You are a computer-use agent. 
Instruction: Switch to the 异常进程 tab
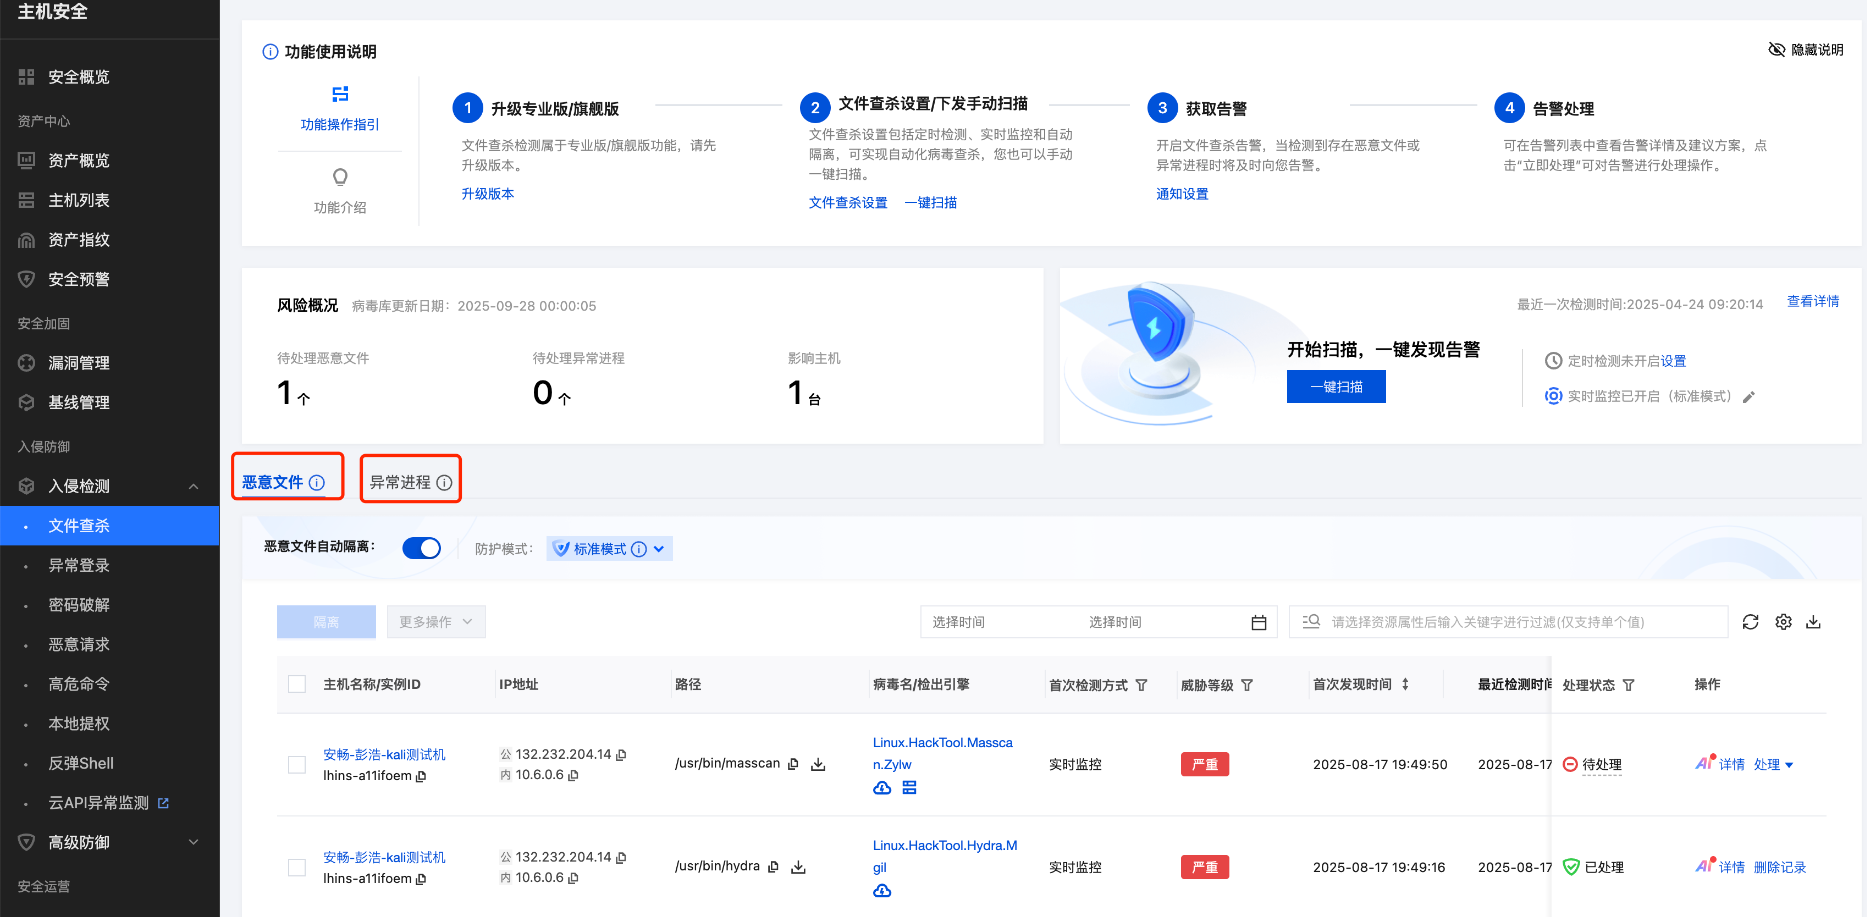402,481
